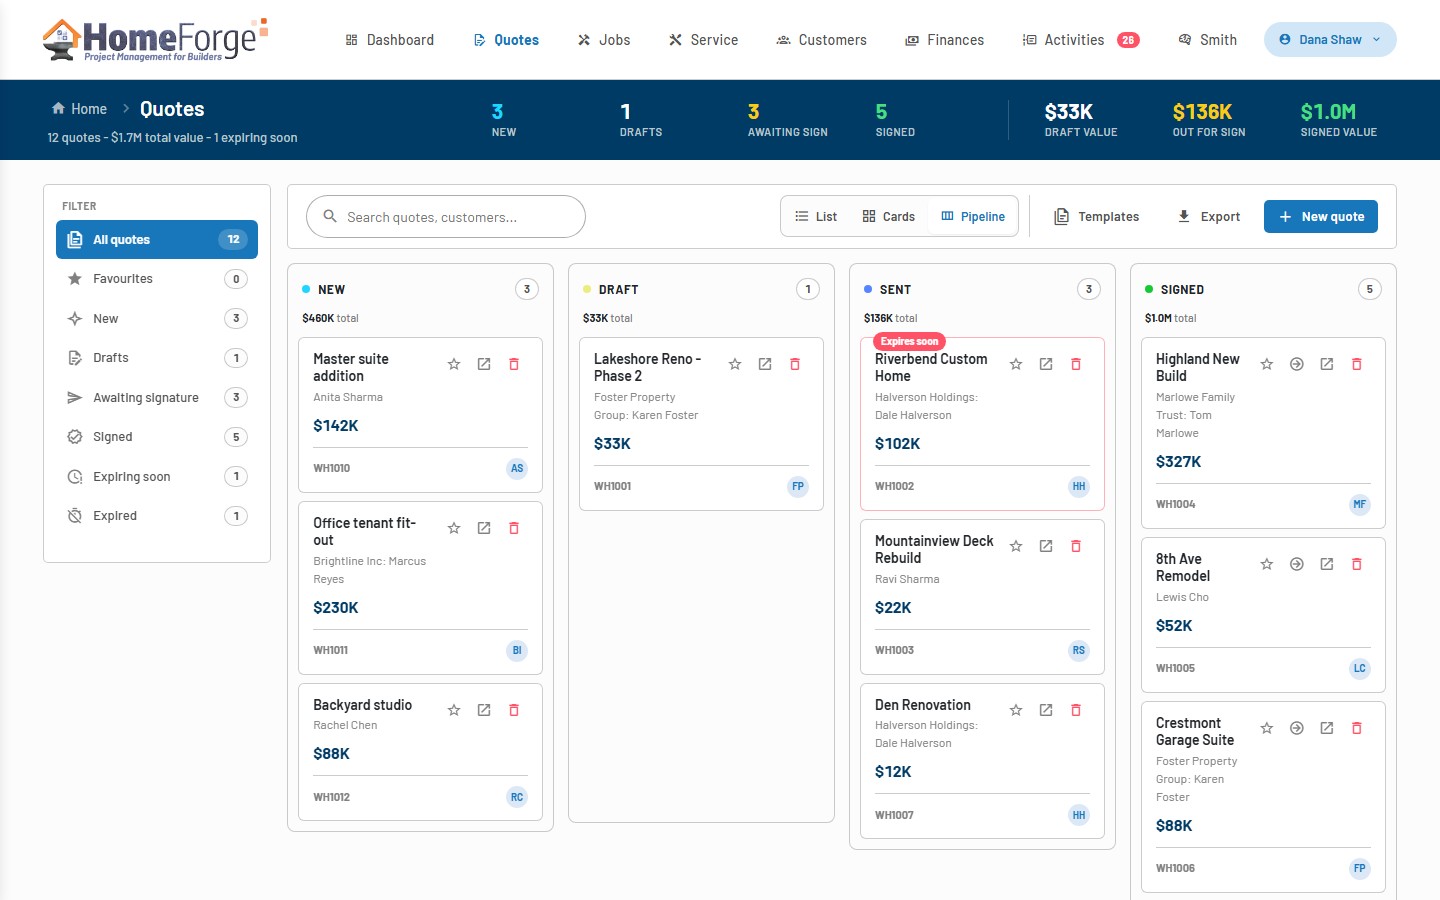1440x900 pixels.
Task: Select the Drafts filter
Action: coord(157,358)
